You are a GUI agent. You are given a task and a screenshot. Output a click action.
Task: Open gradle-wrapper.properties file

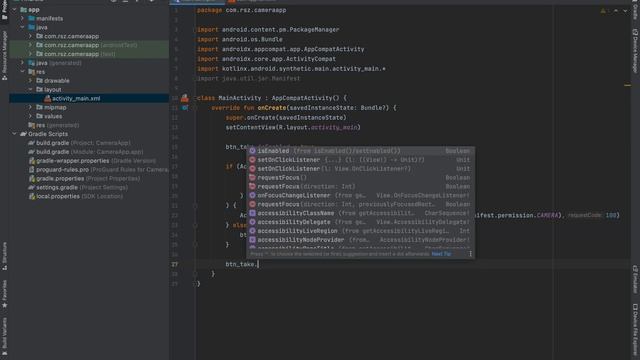point(91,161)
